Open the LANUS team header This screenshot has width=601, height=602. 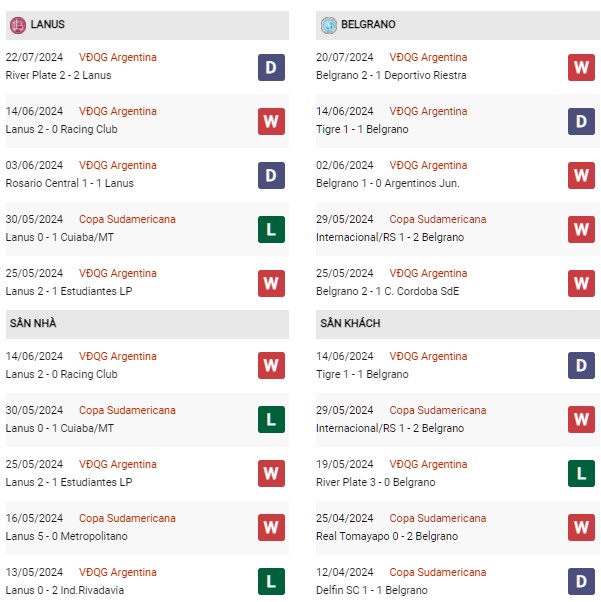(147, 25)
